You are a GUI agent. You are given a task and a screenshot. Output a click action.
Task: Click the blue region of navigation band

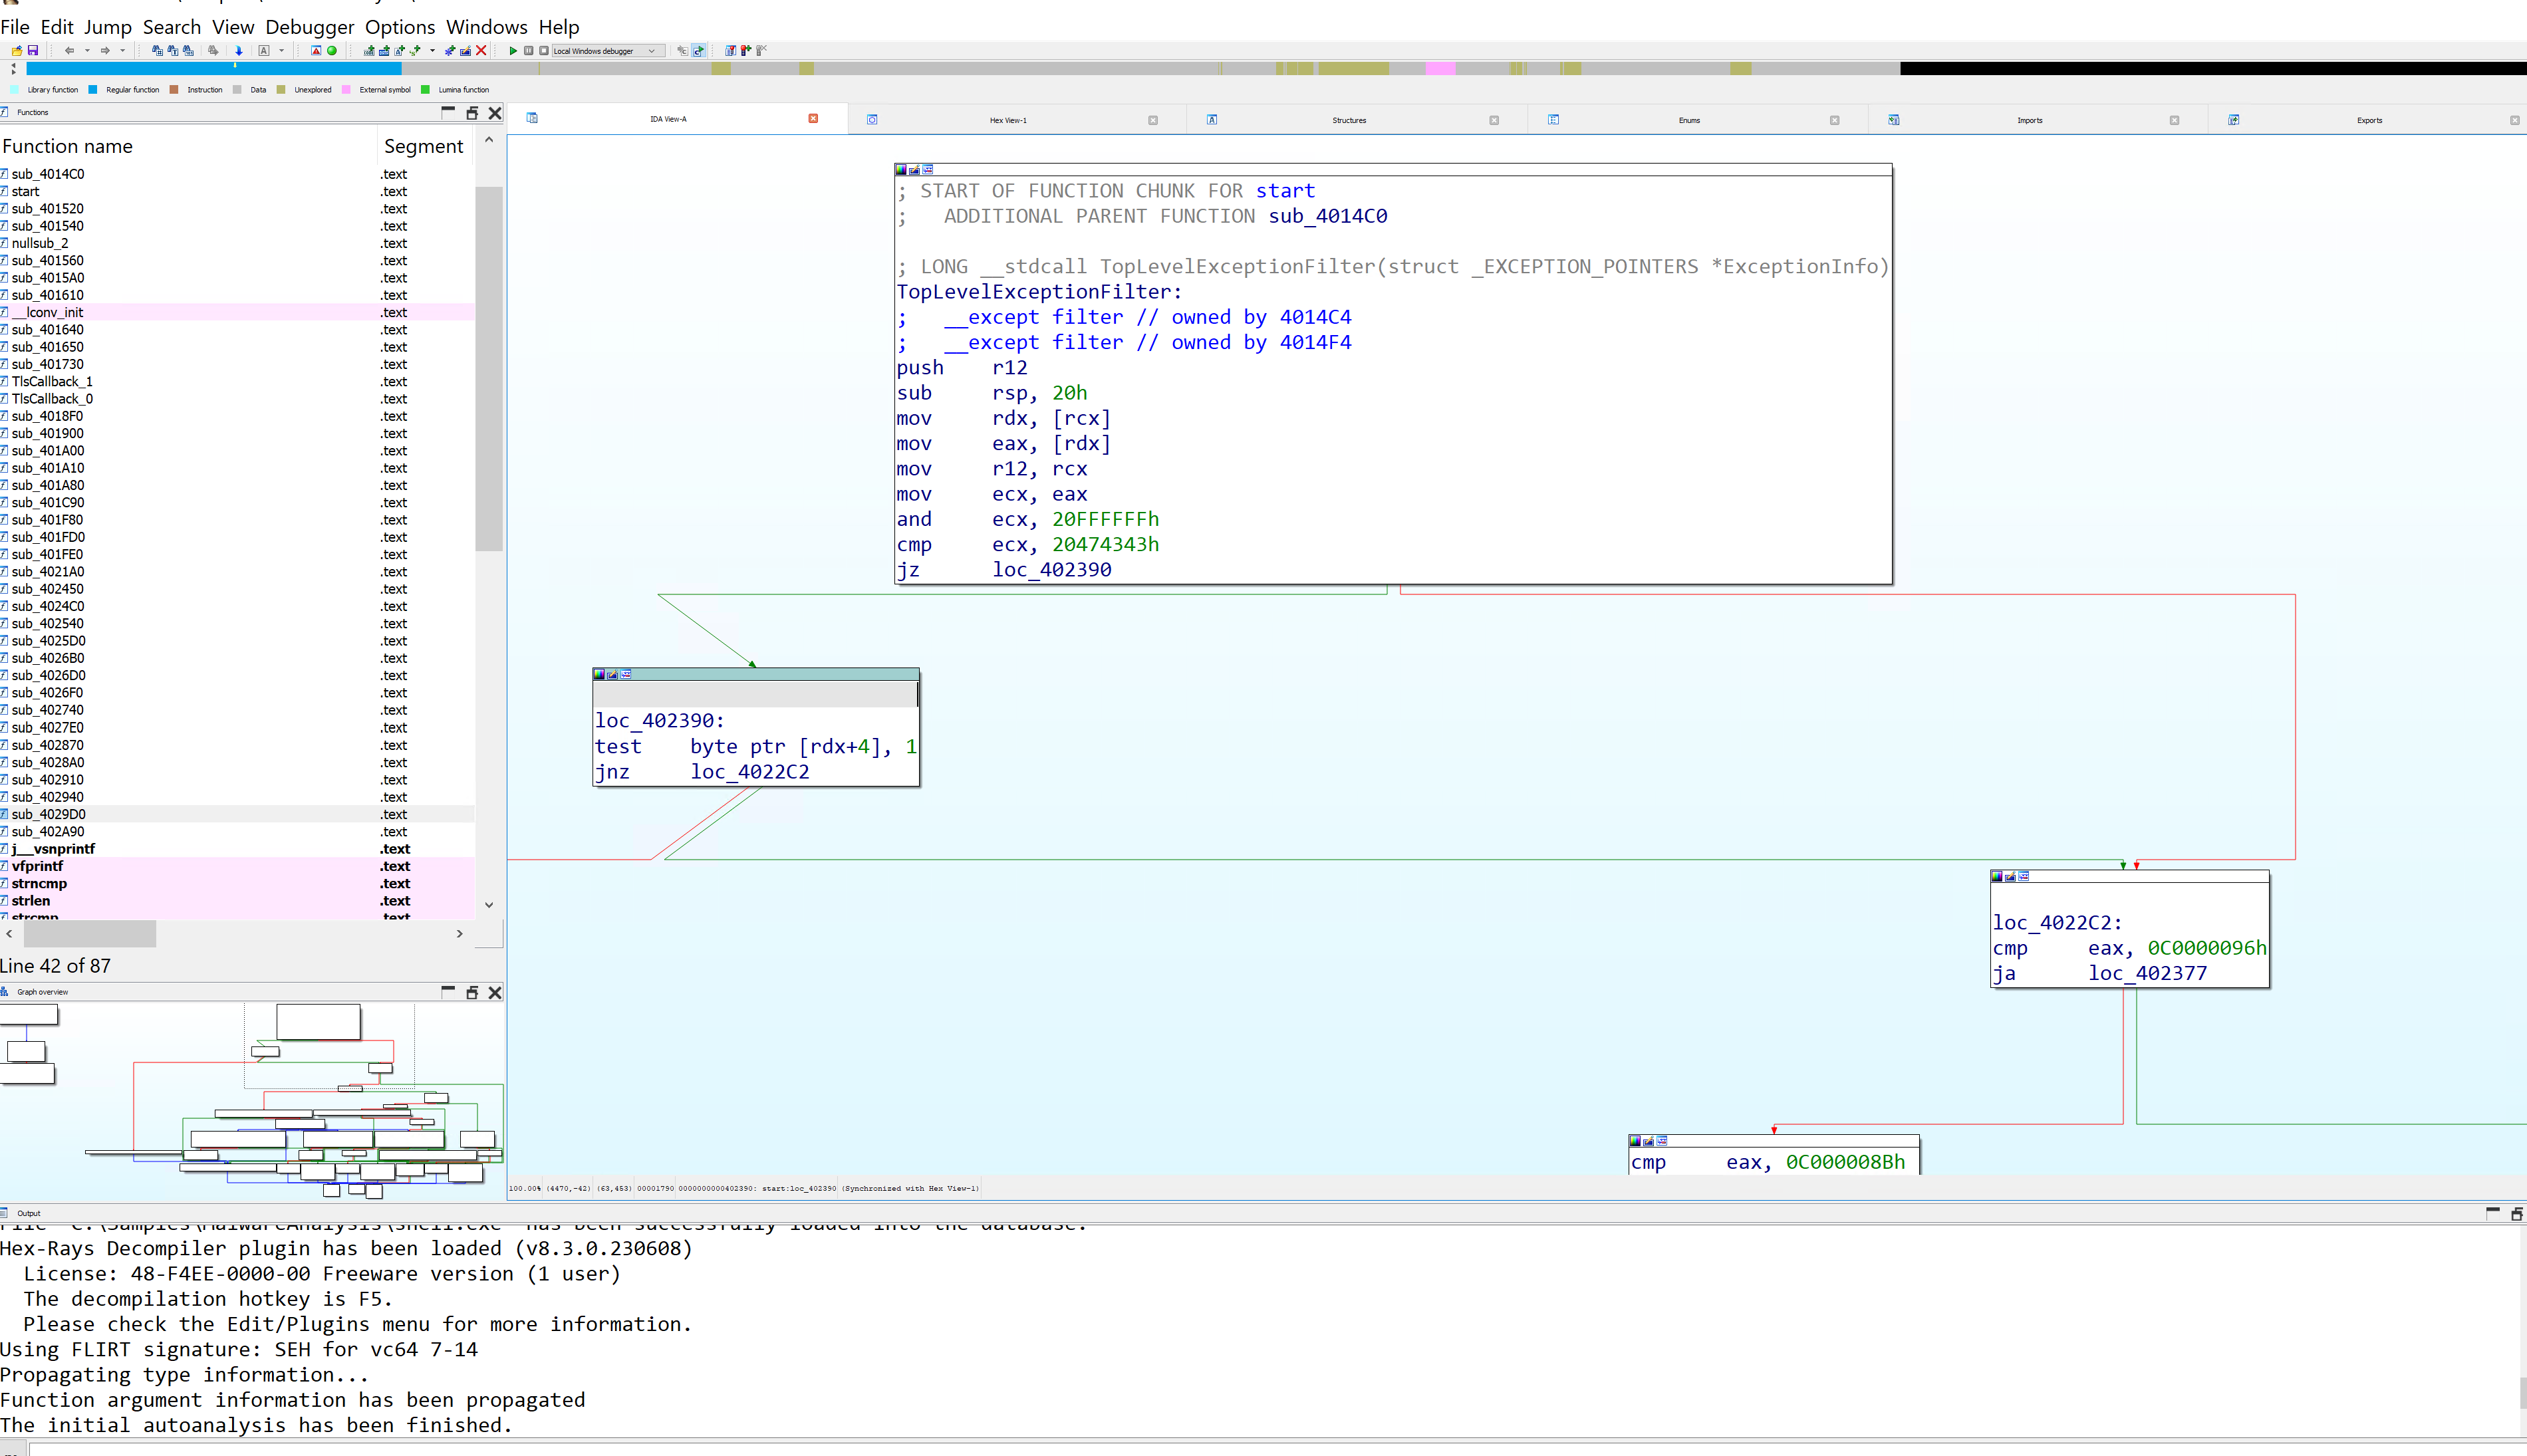(x=213, y=68)
